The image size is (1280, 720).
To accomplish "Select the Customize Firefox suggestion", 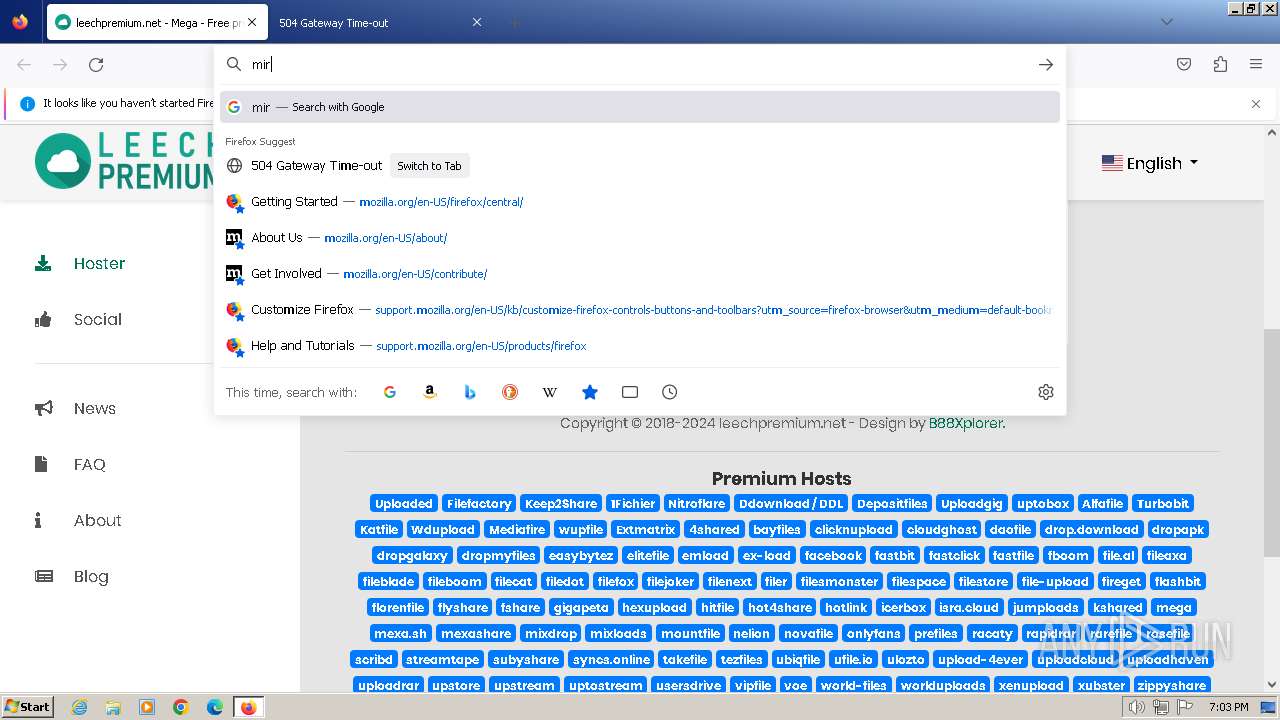I will [640, 310].
